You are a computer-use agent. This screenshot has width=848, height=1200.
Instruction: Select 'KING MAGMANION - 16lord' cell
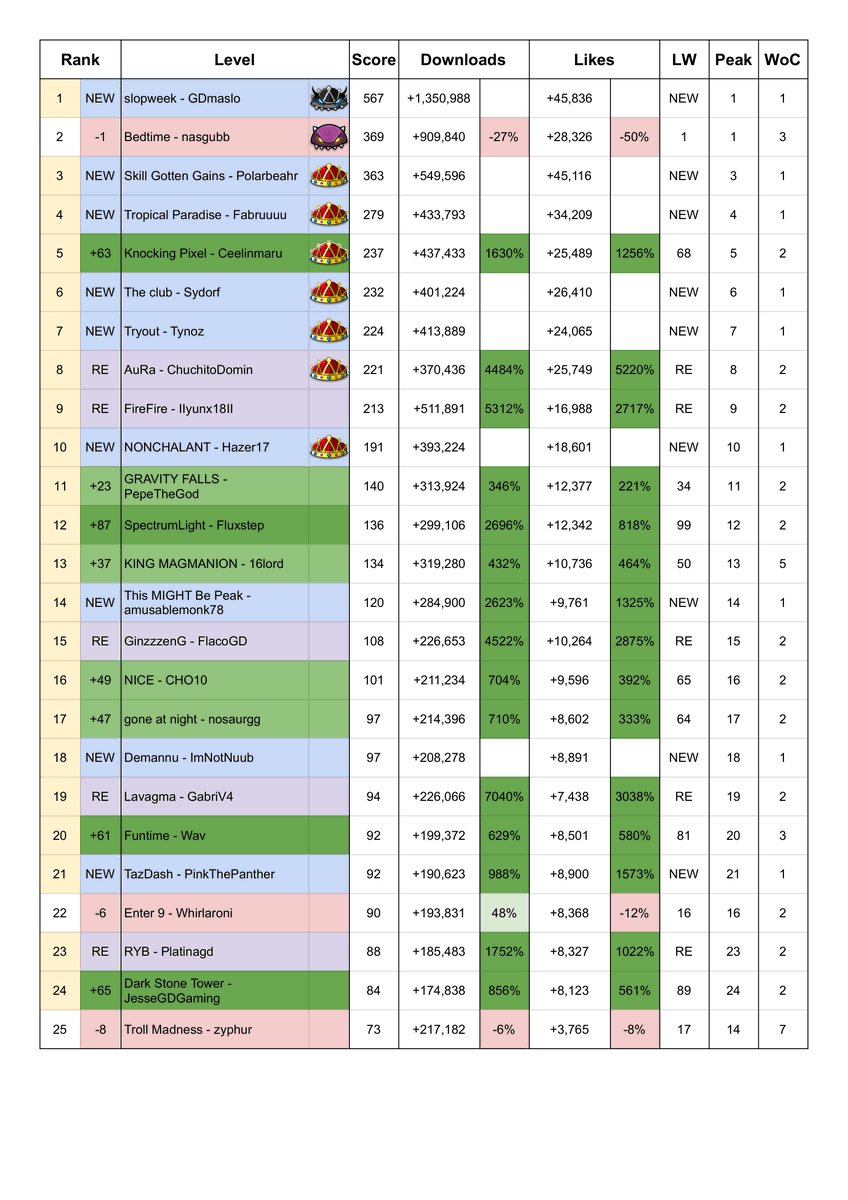215,563
